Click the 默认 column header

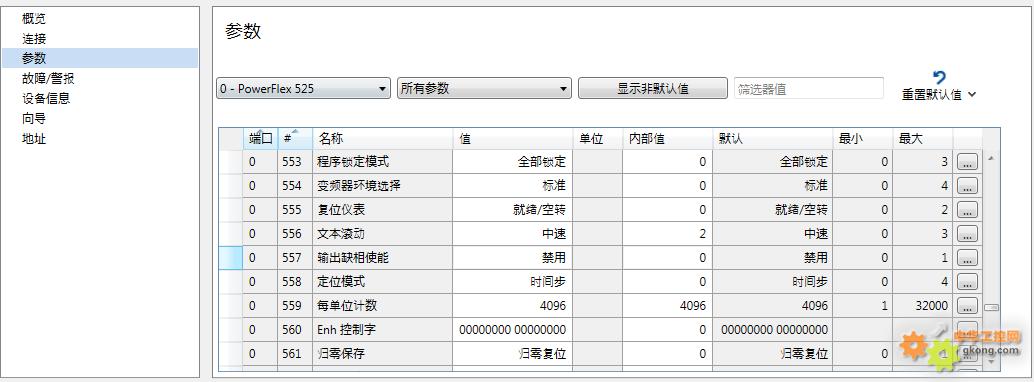click(x=773, y=139)
